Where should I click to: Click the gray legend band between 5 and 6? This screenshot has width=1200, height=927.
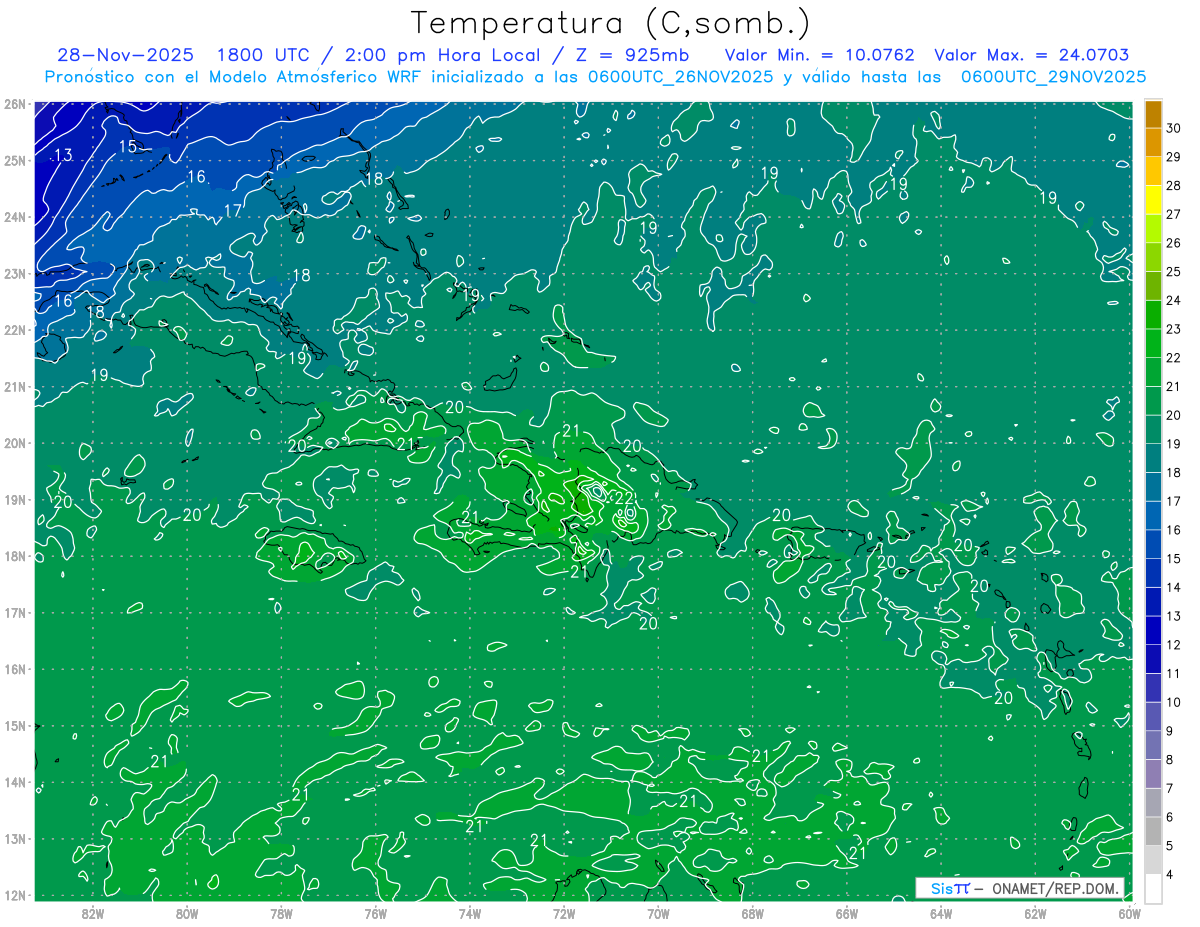(x=1153, y=831)
